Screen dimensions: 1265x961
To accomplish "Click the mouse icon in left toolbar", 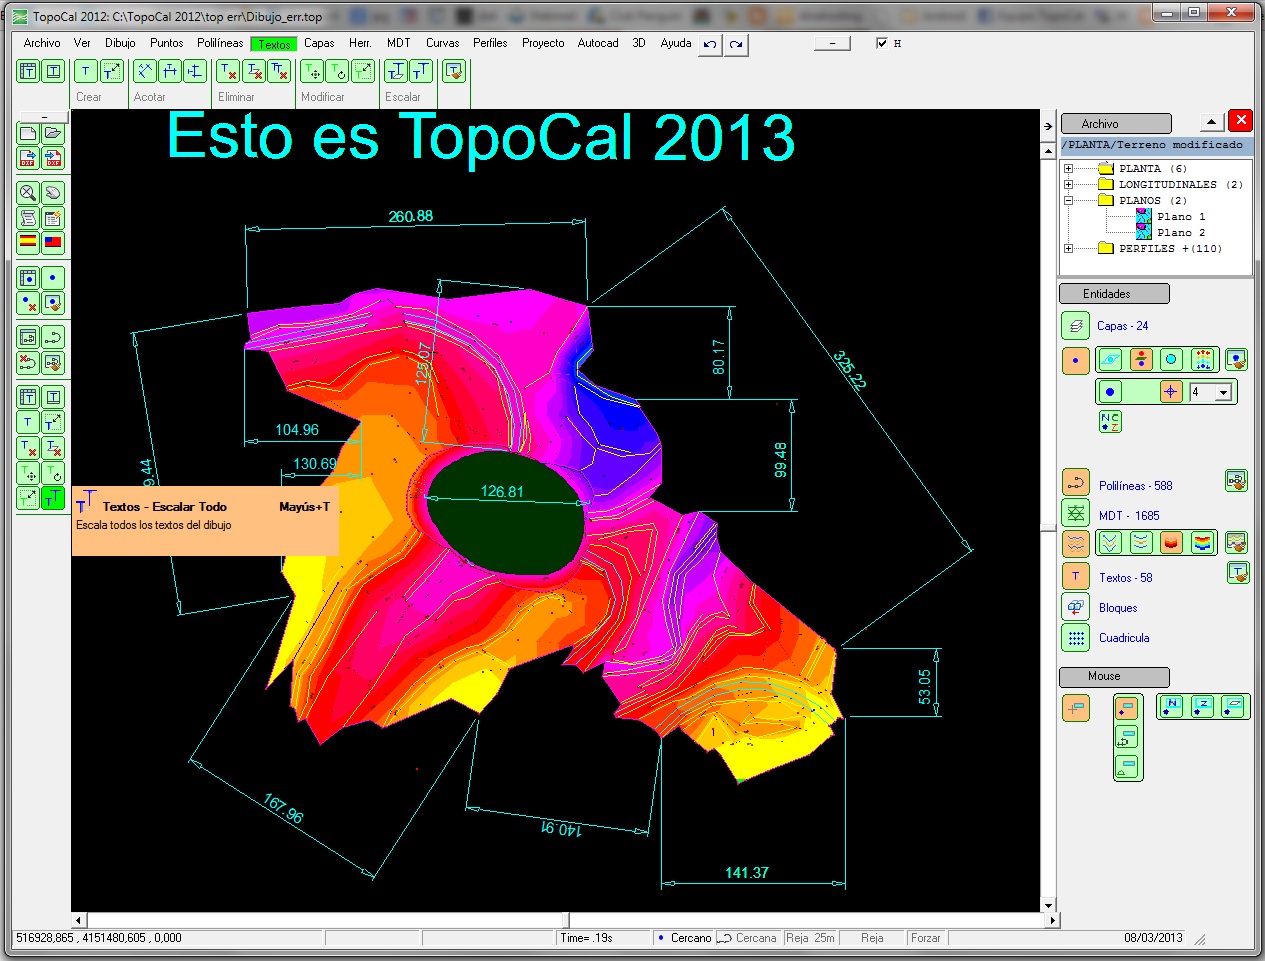I will [53, 192].
